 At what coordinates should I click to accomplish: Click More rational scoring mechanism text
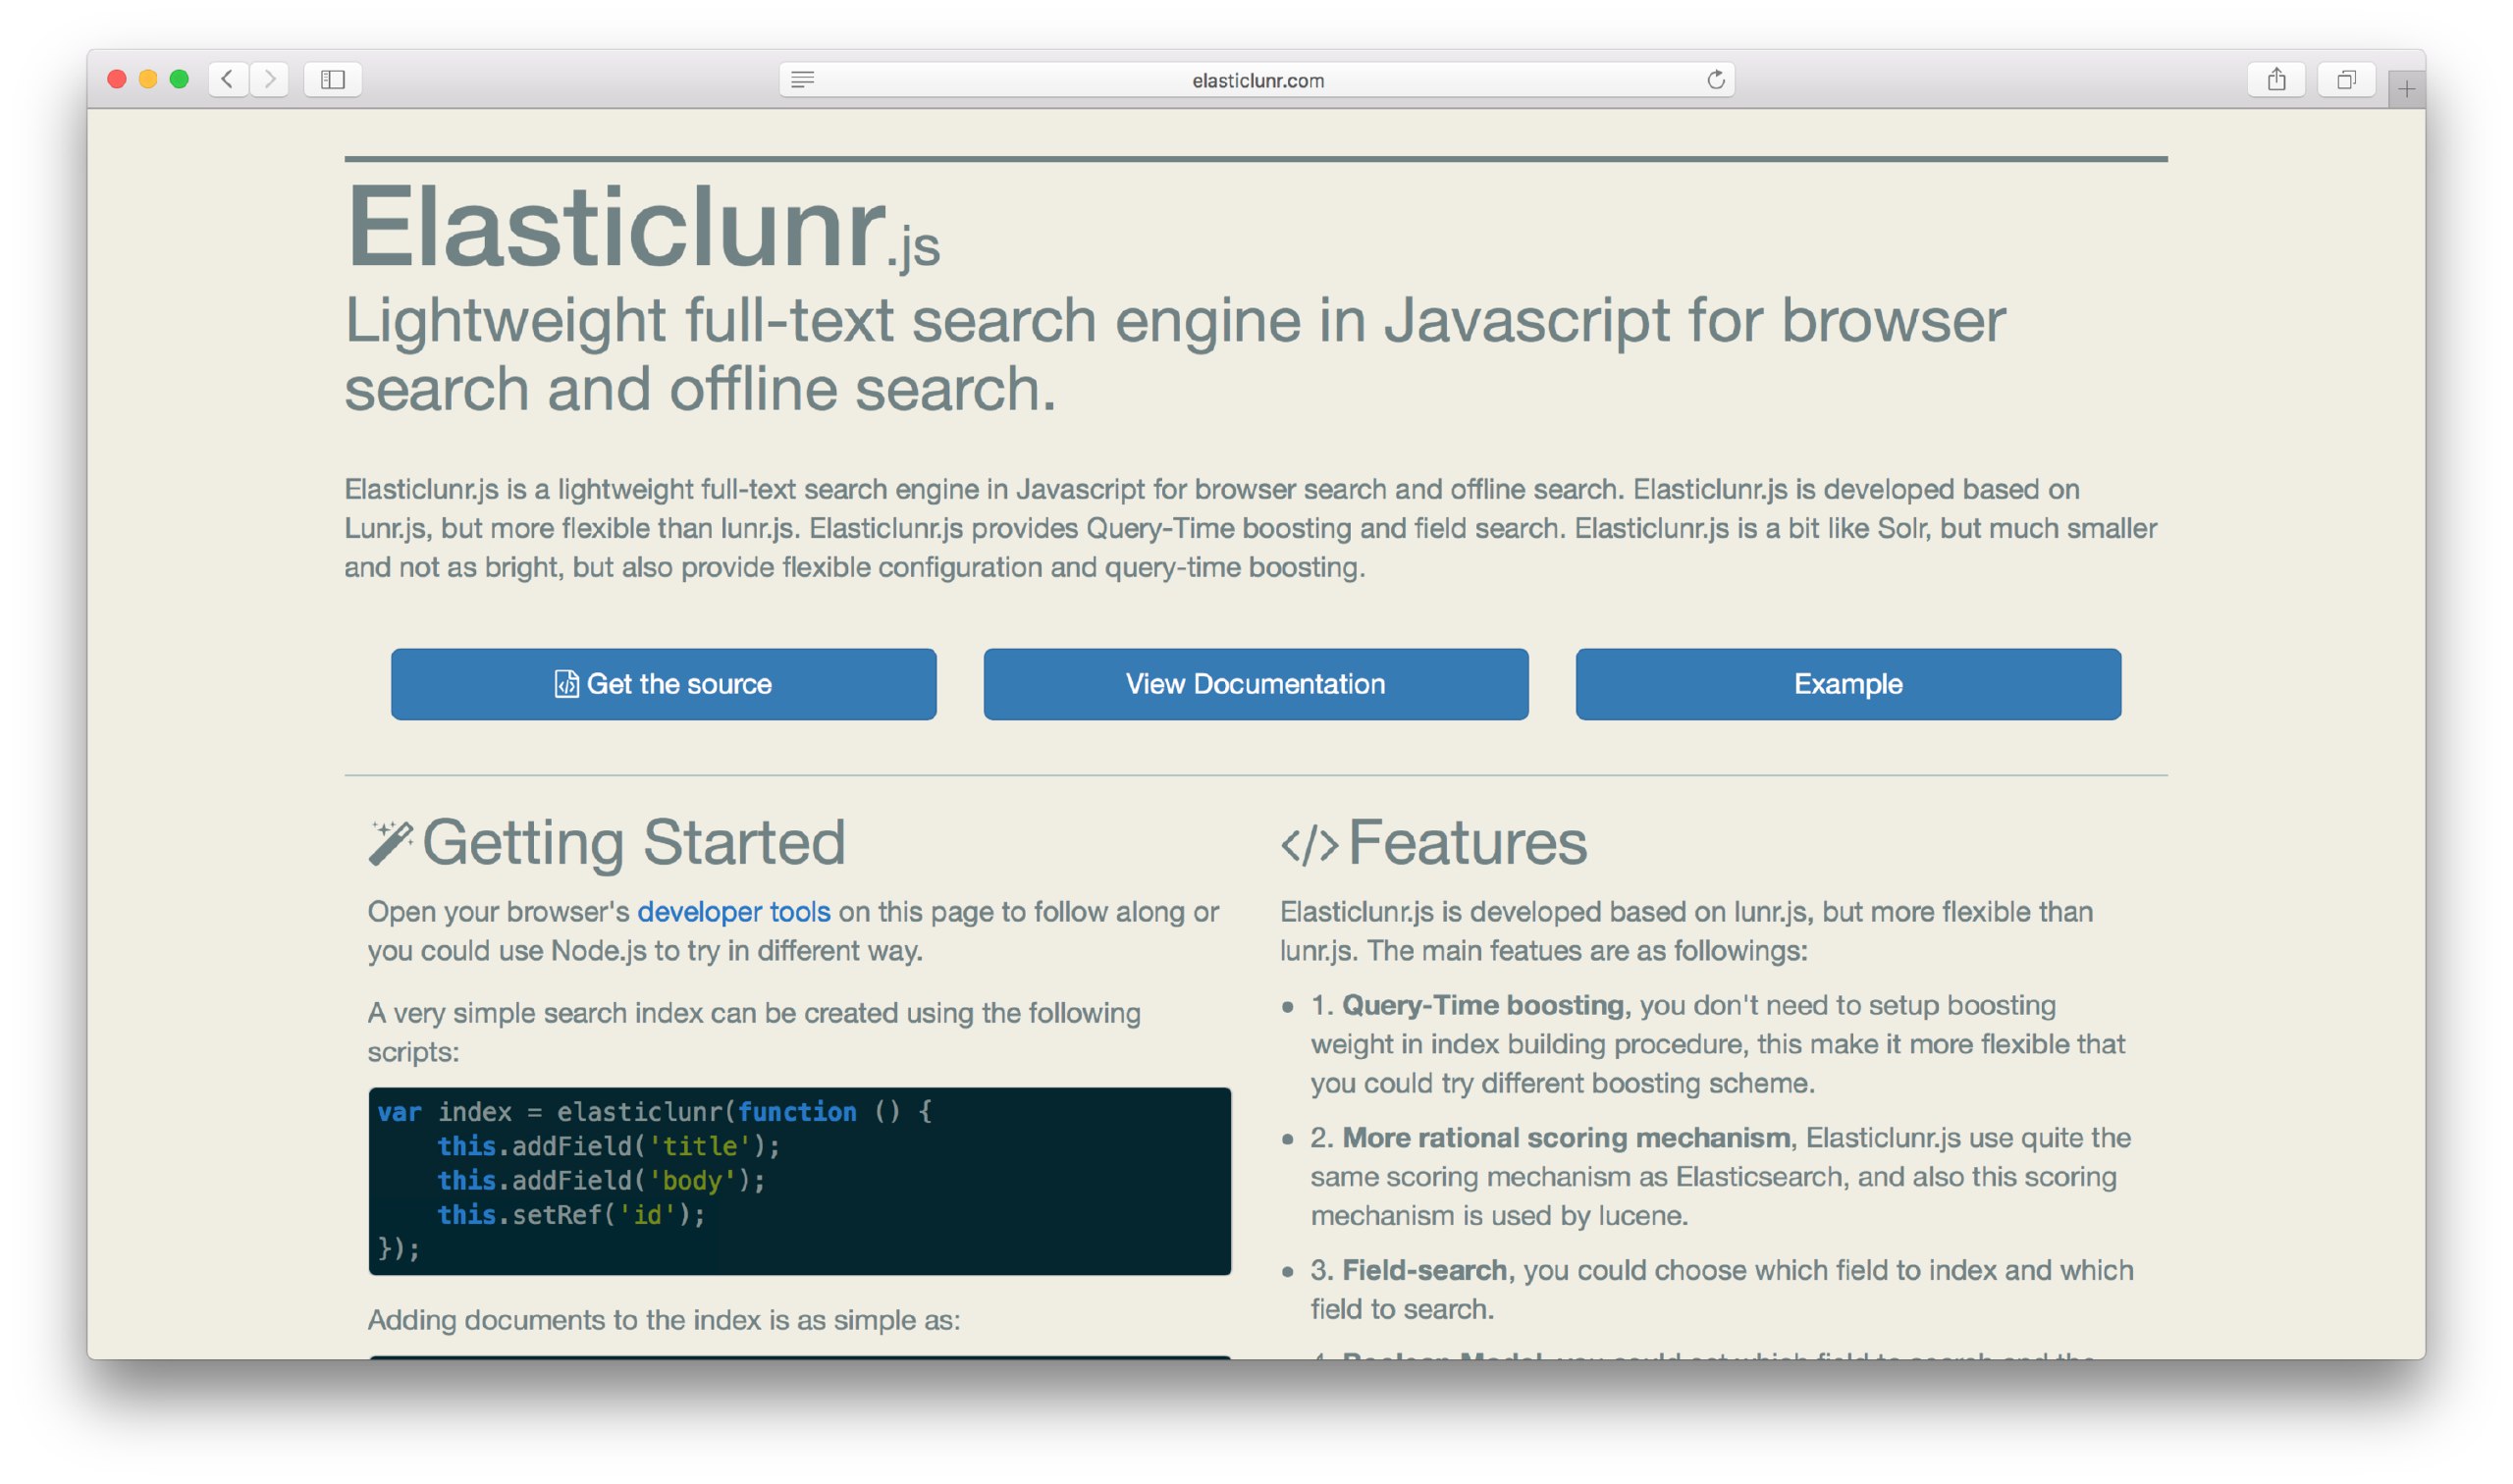(x=1565, y=1138)
